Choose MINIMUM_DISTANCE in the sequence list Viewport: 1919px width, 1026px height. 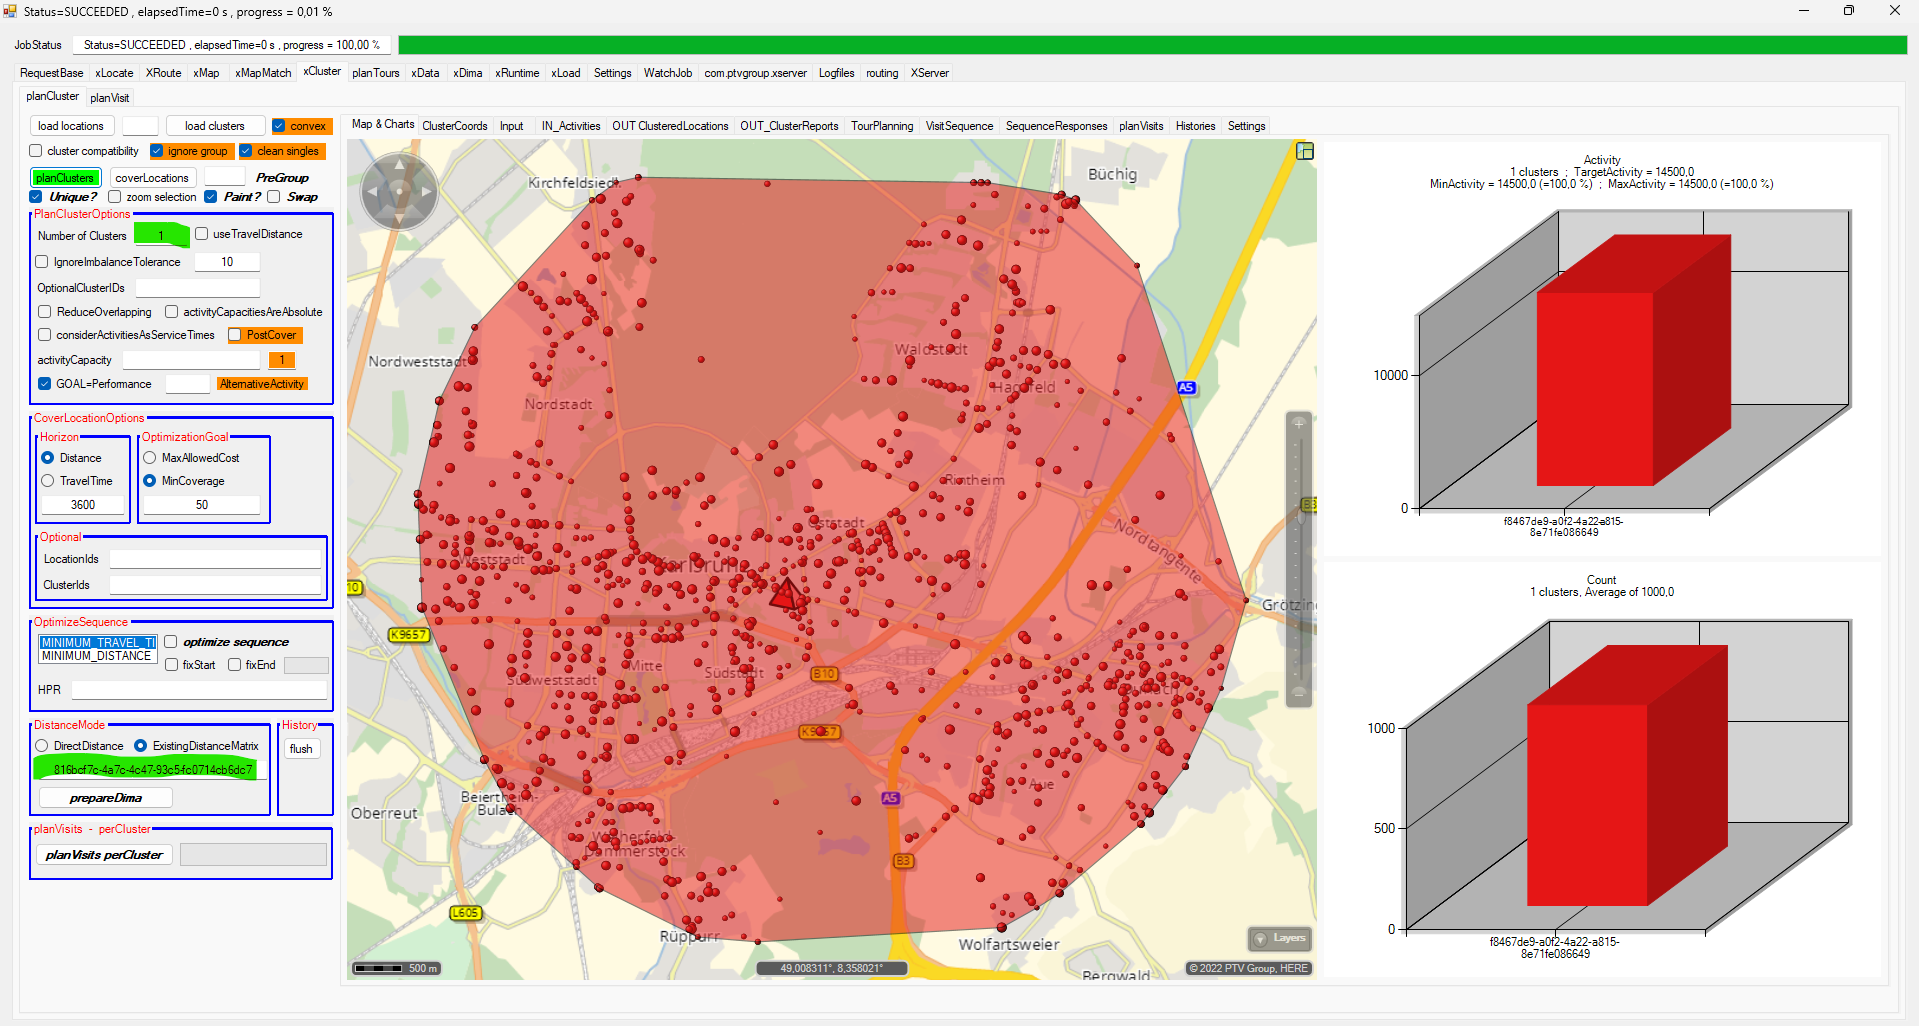click(96, 656)
